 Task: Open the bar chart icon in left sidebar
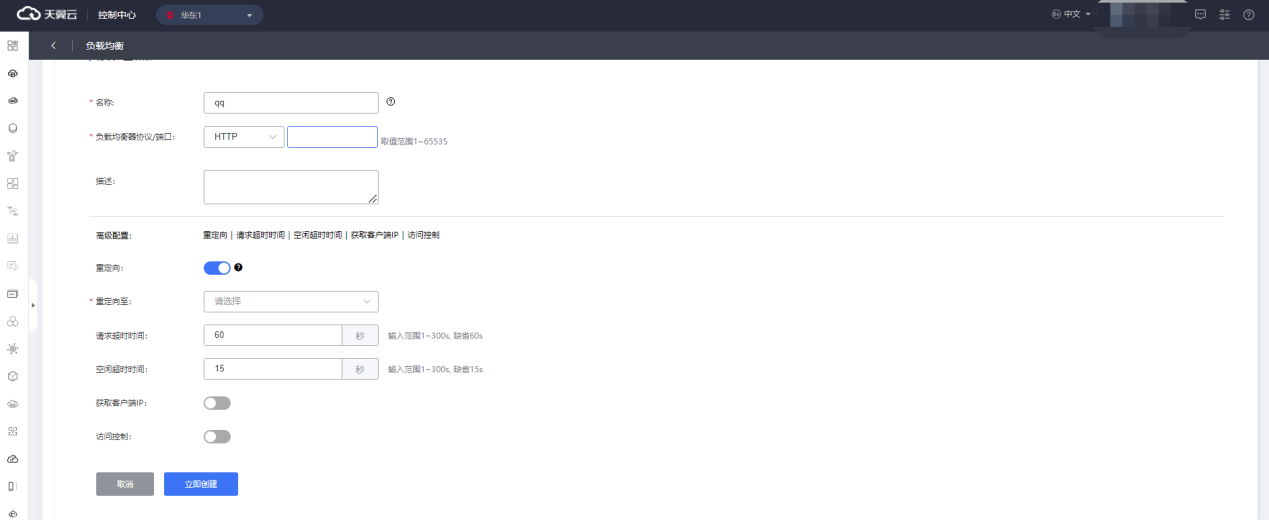pyautogui.click(x=12, y=239)
